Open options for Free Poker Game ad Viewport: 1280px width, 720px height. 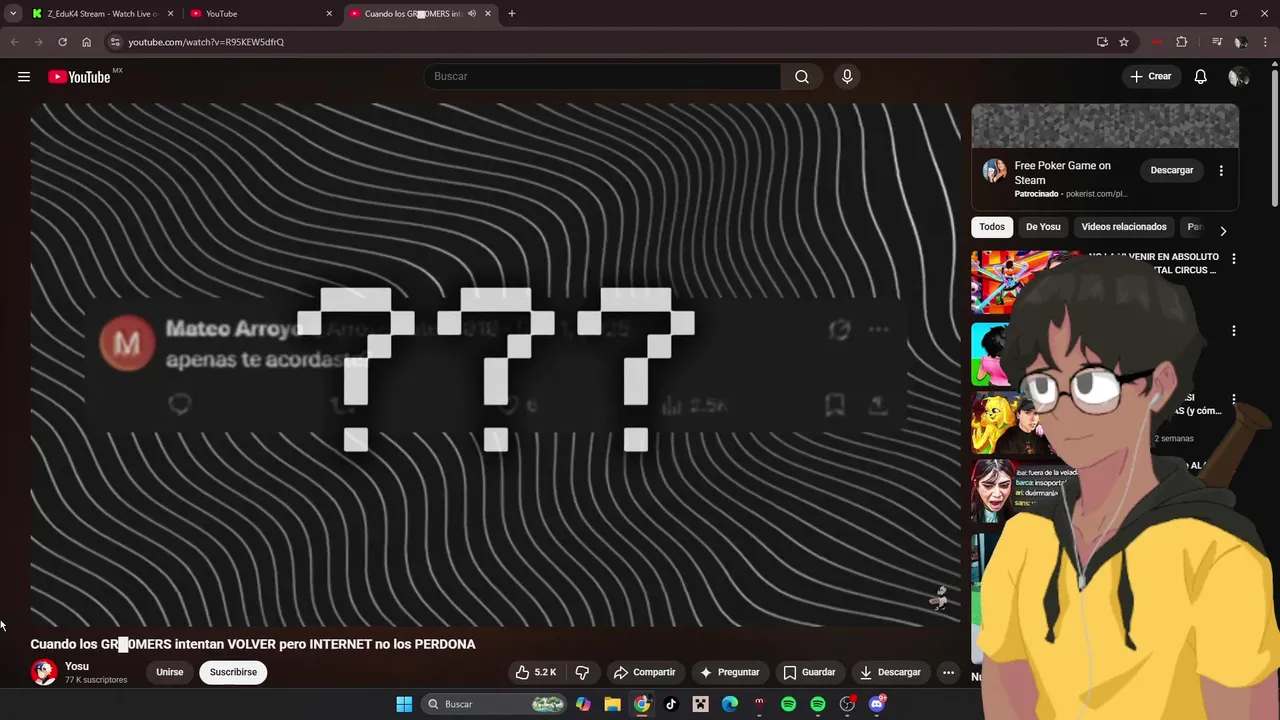coord(1221,171)
